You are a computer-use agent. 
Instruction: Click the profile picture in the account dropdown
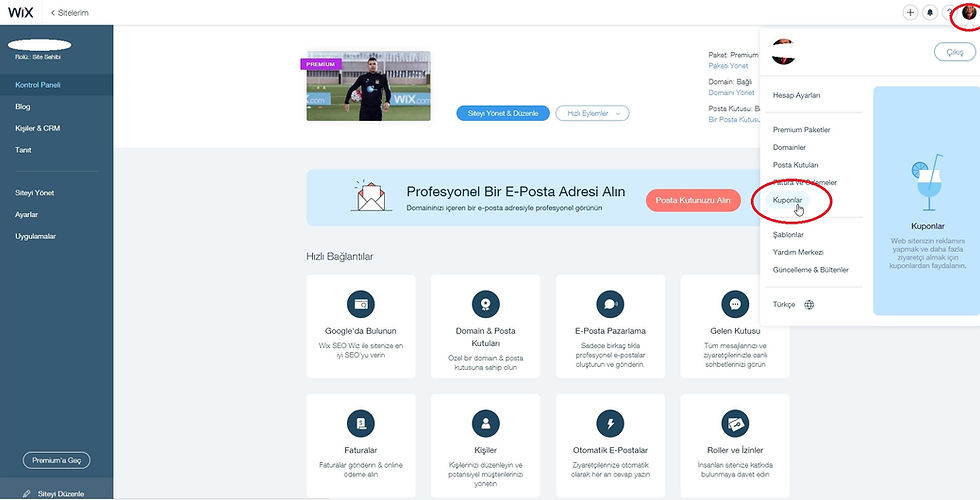[783, 51]
